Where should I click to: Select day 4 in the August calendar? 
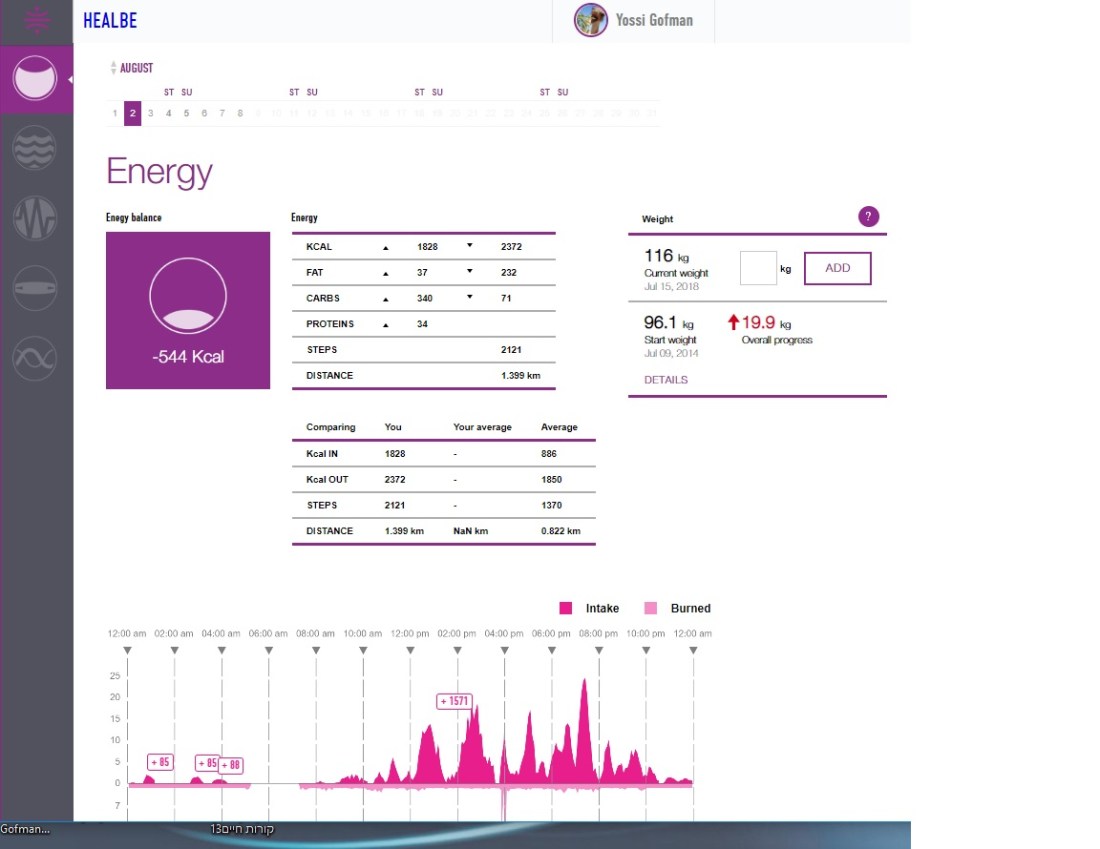point(169,113)
